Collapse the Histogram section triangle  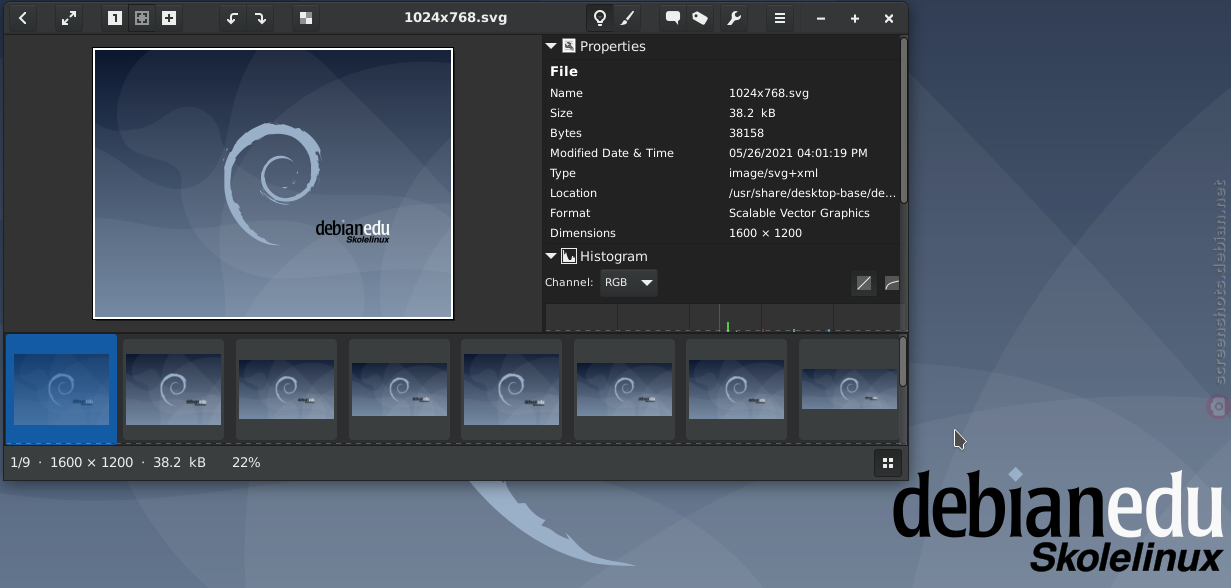click(x=551, y=256)
